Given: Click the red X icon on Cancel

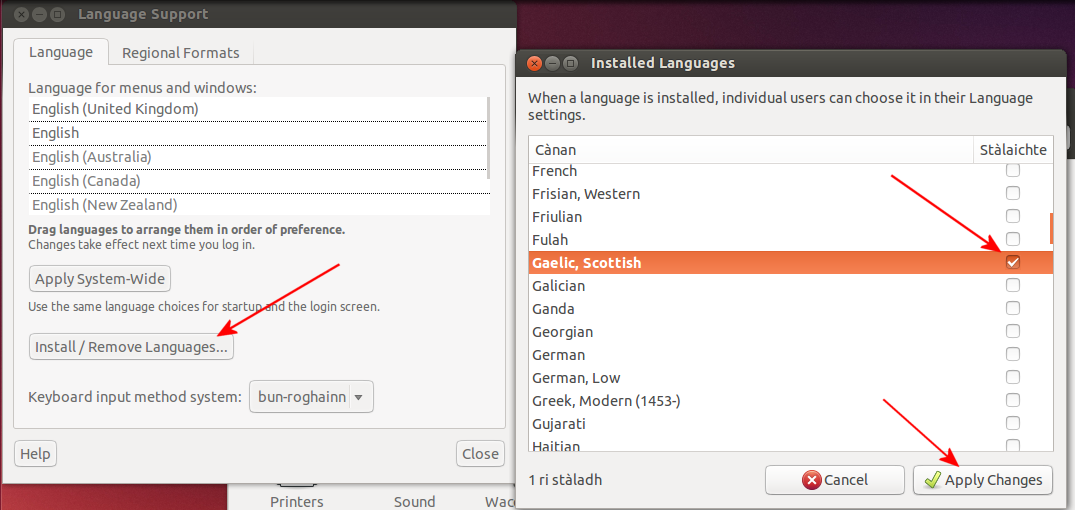Looking at the screenshot, I should tap(811, 480).
